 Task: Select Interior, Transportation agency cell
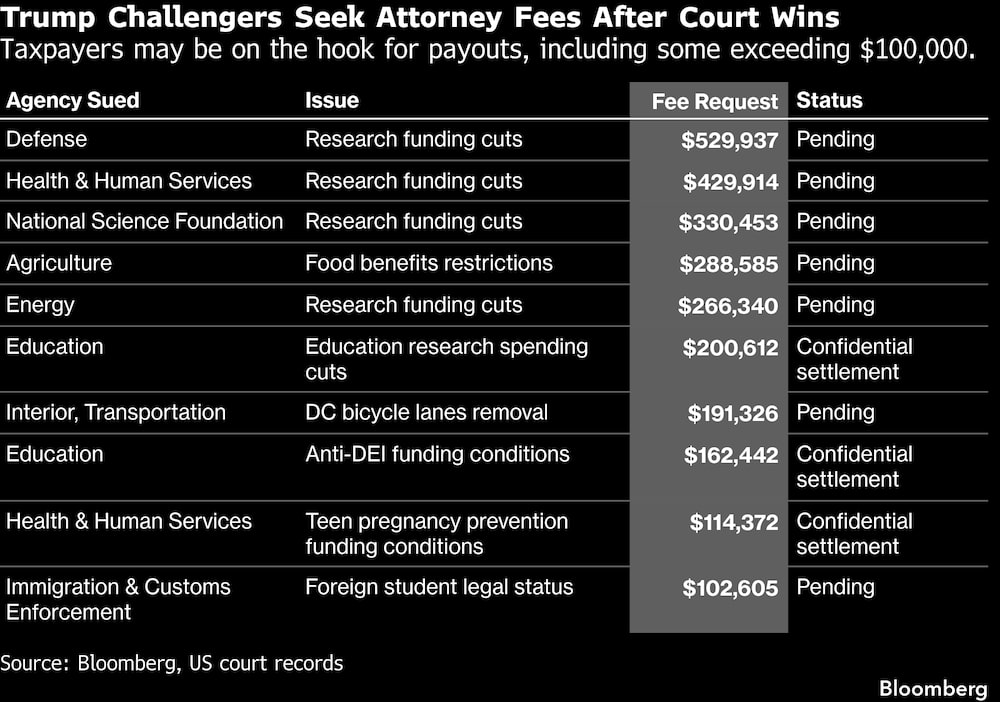pyautogui.click(x=115, y=413)
